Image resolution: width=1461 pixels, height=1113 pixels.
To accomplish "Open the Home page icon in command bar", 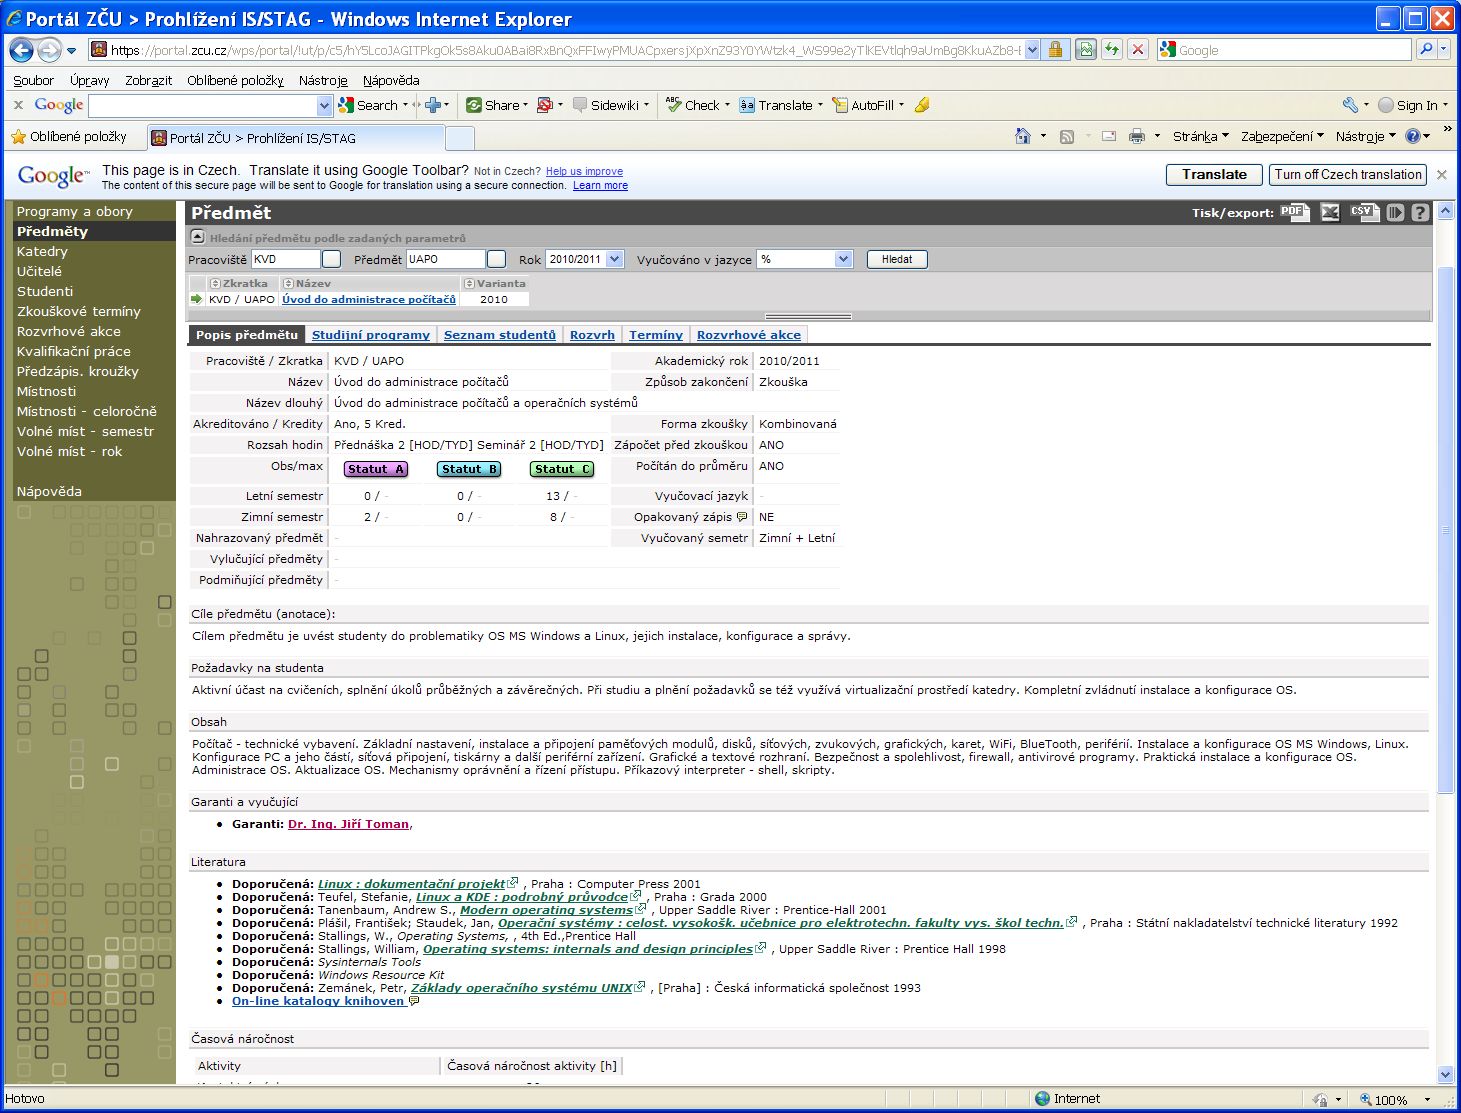I will pos(1022,136).
